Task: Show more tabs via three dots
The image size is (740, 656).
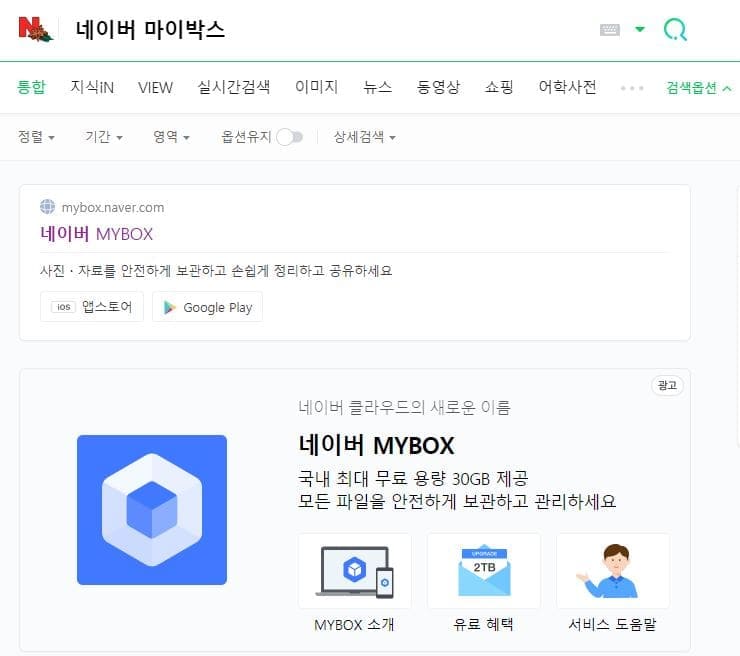Action: [632, 88]
